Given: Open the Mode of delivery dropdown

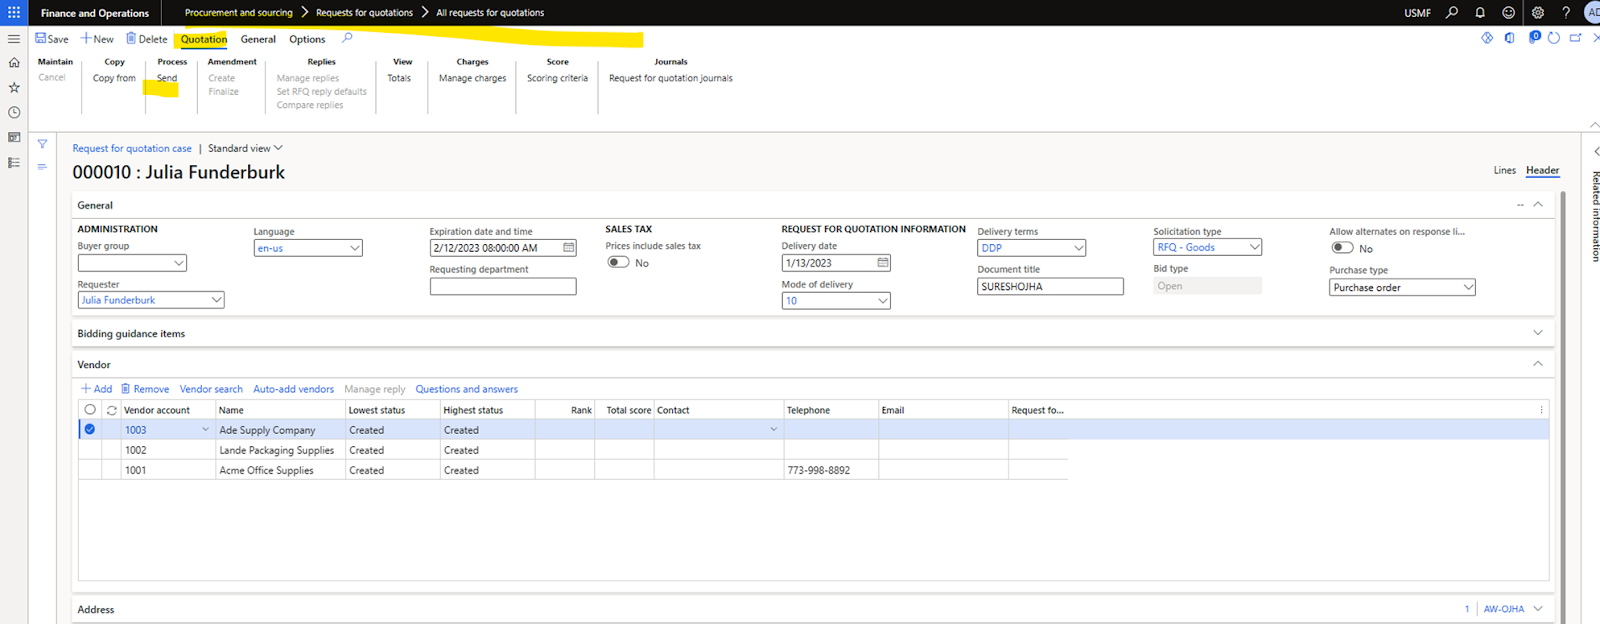Looking at the screenshot, I should 883,301.
